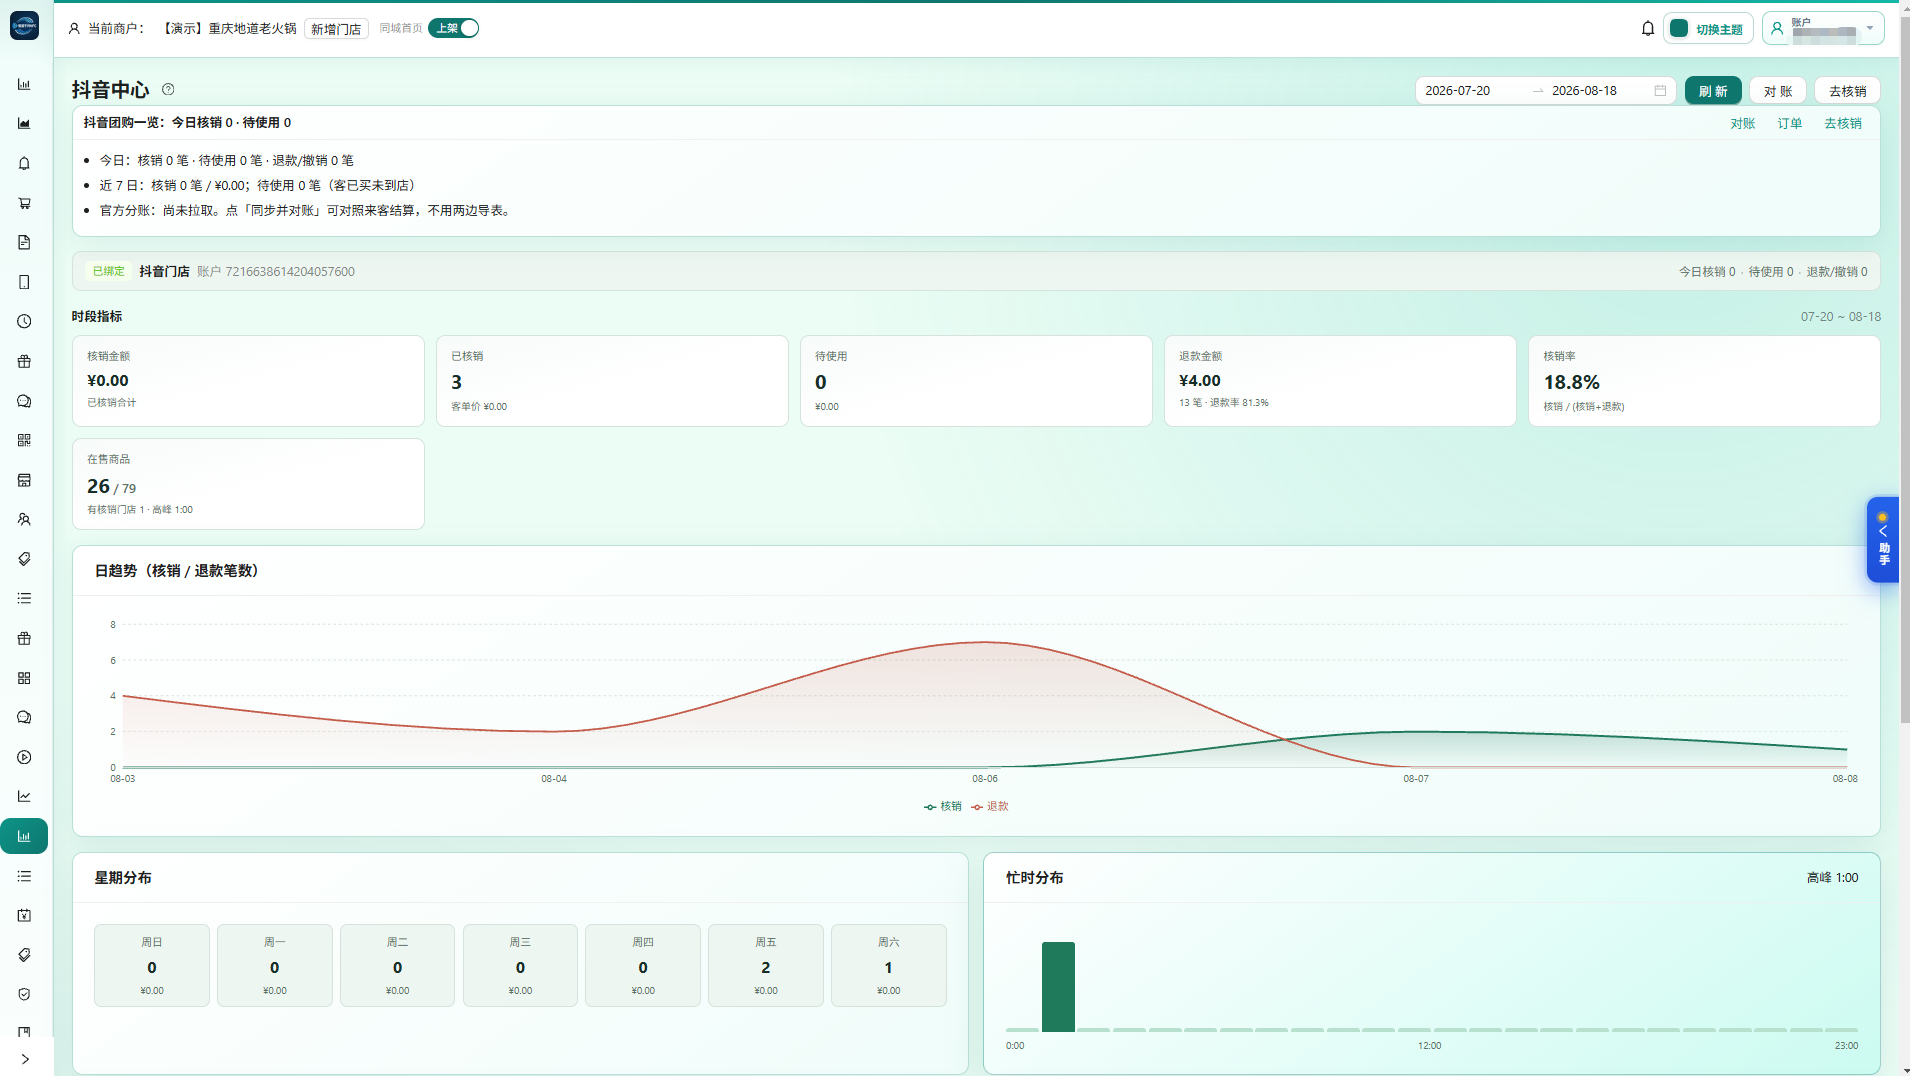
Task: Click the tag icon below the members icon
Action: pos(24,559)
